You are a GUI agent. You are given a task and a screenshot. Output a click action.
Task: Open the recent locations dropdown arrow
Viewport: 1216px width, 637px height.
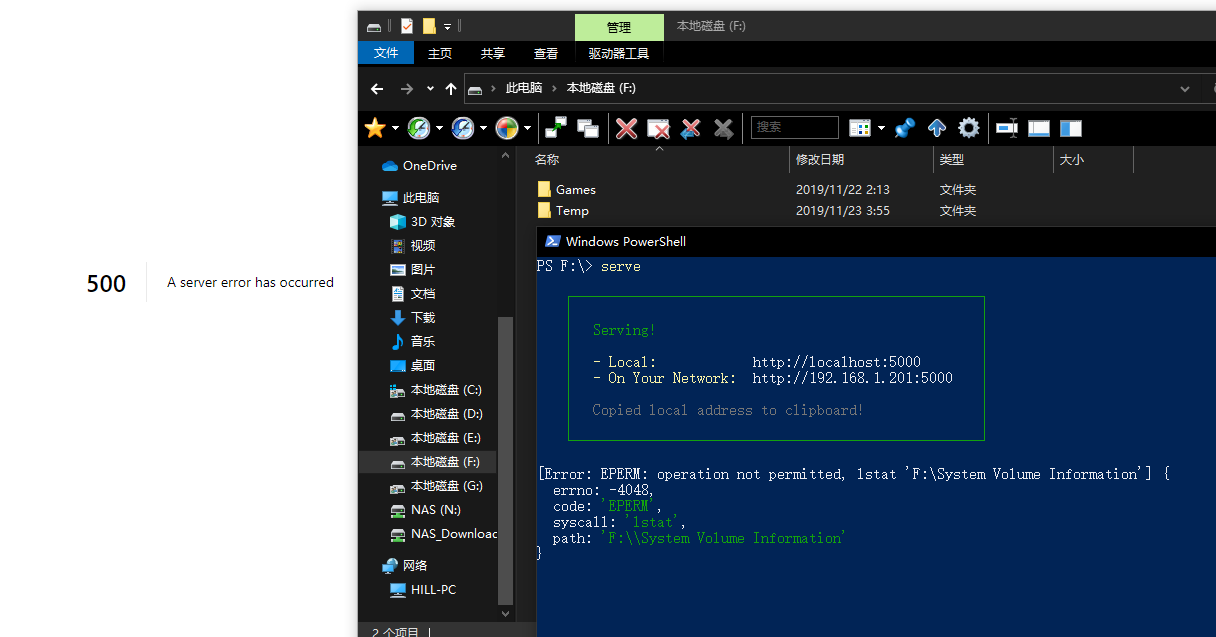tap(430, 89)
